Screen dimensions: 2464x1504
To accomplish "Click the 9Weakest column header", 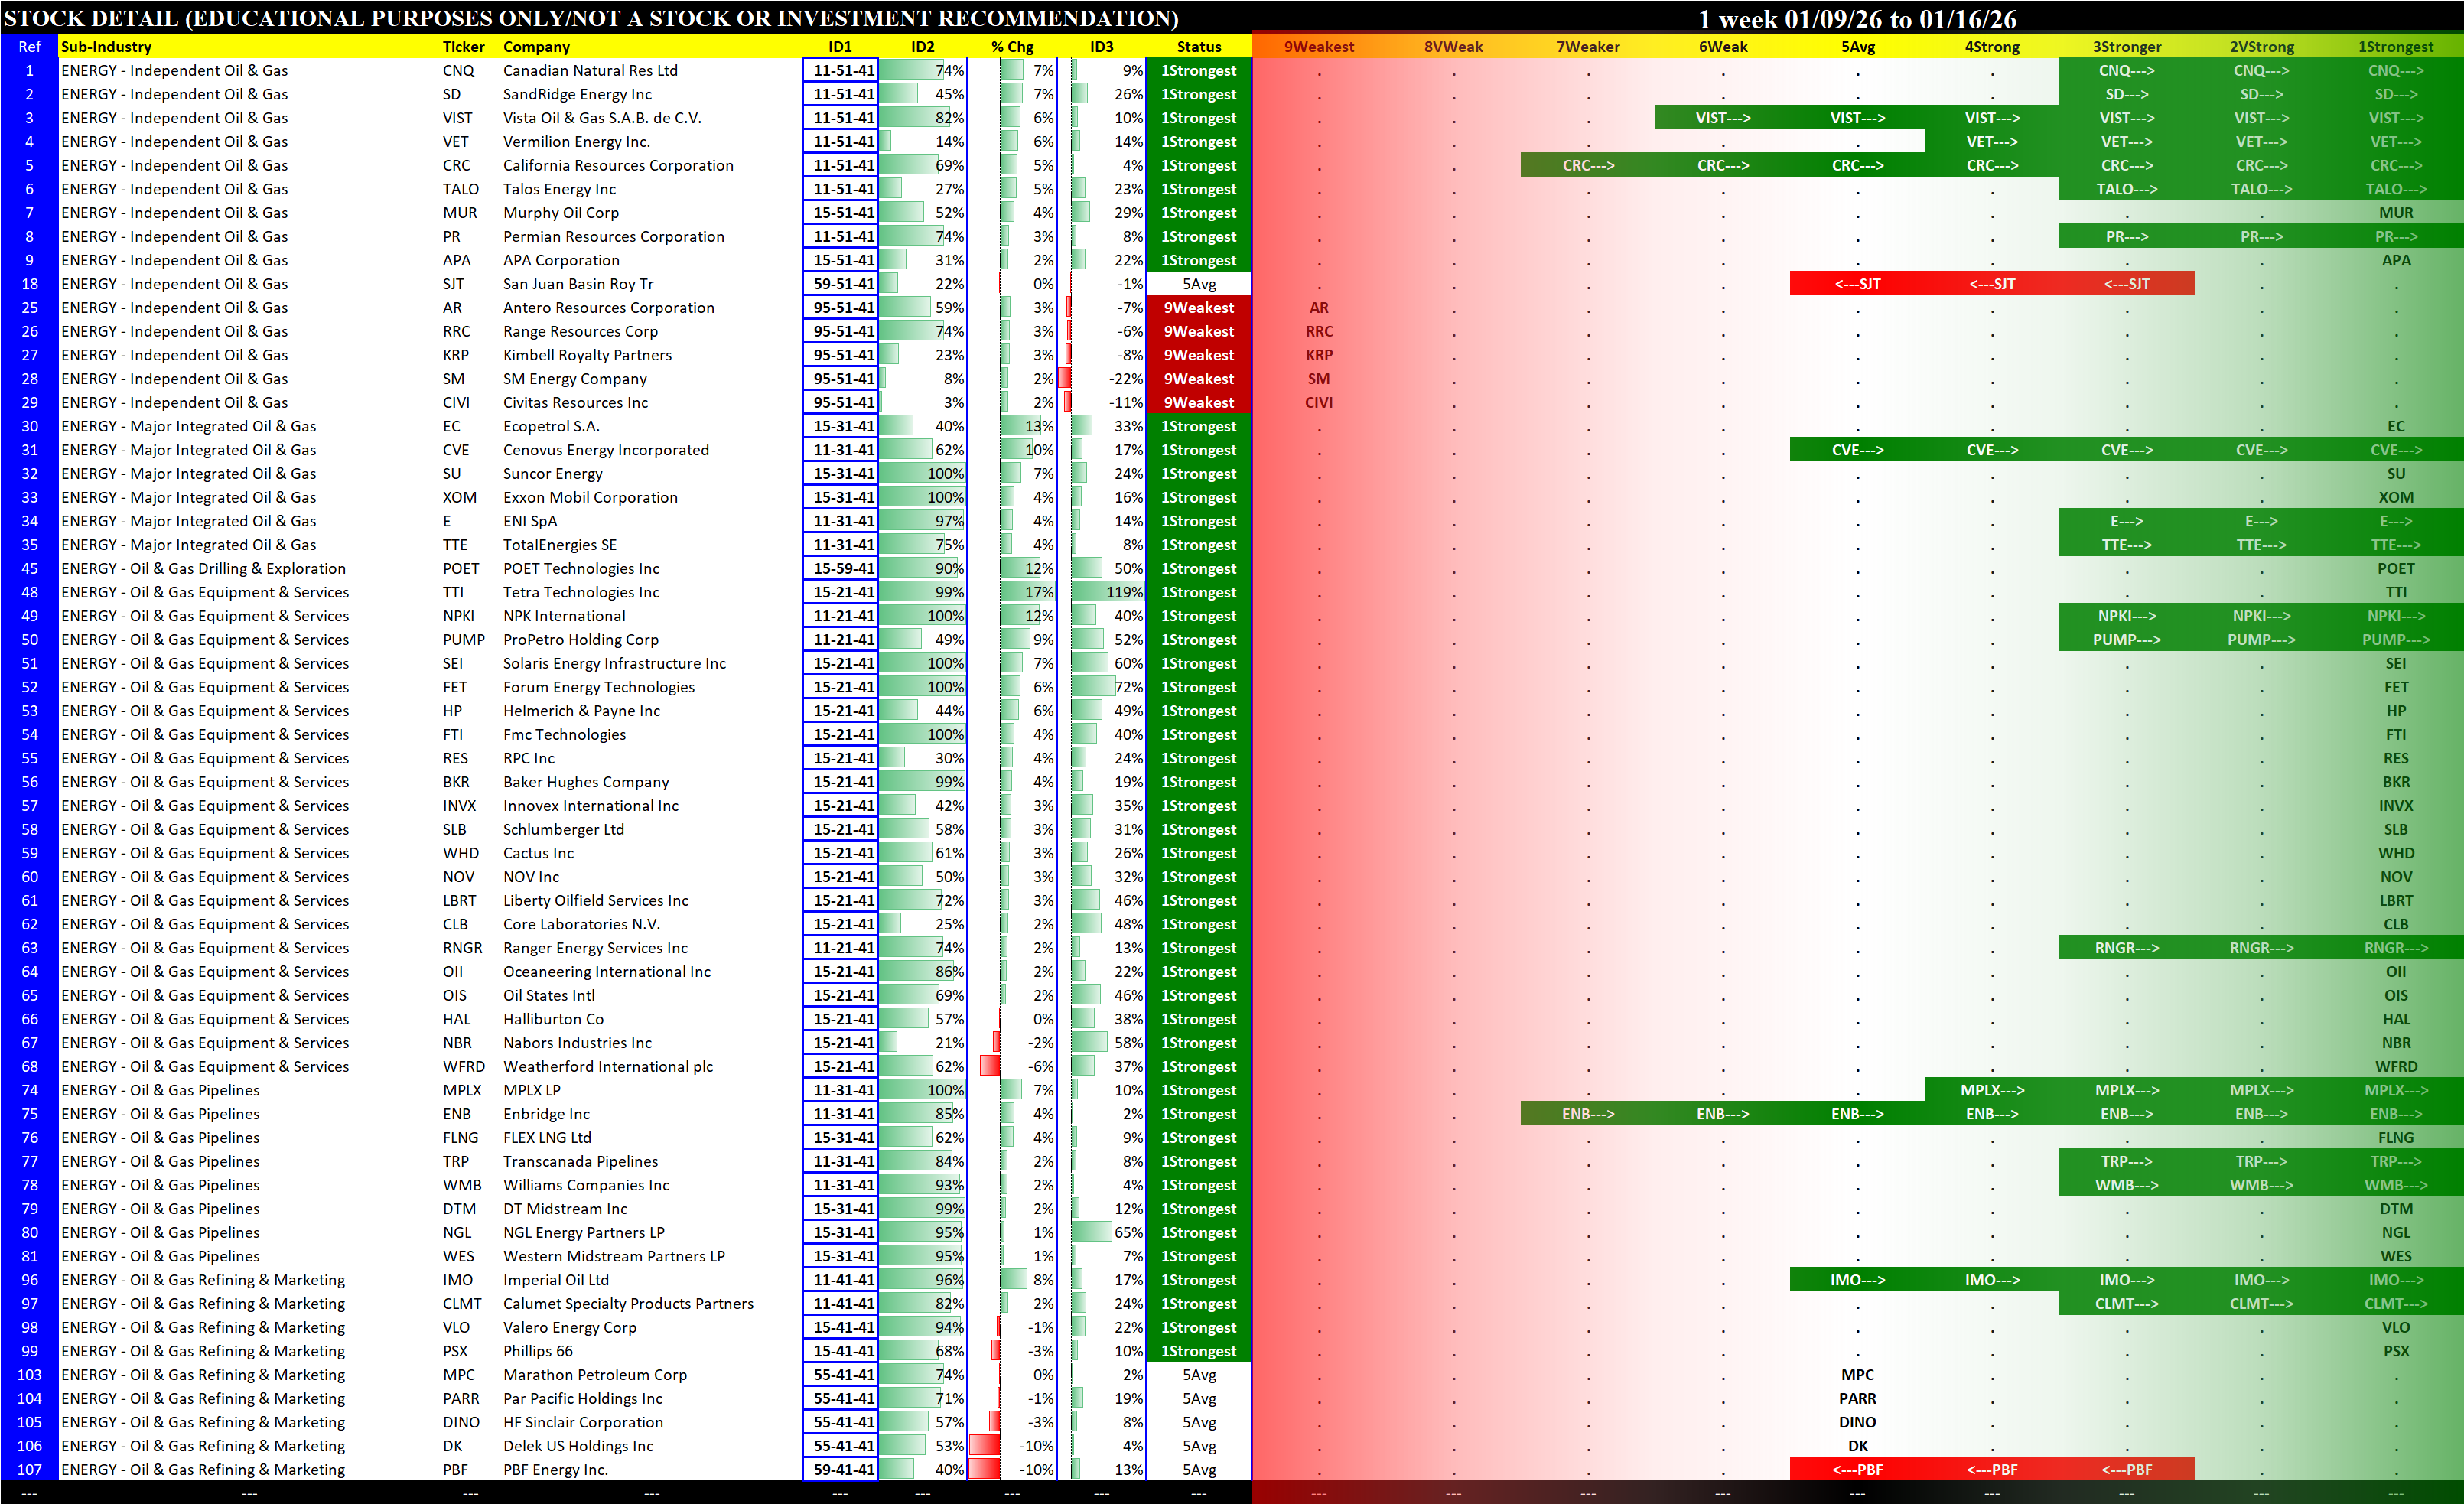I will (x=1318, y=47).
